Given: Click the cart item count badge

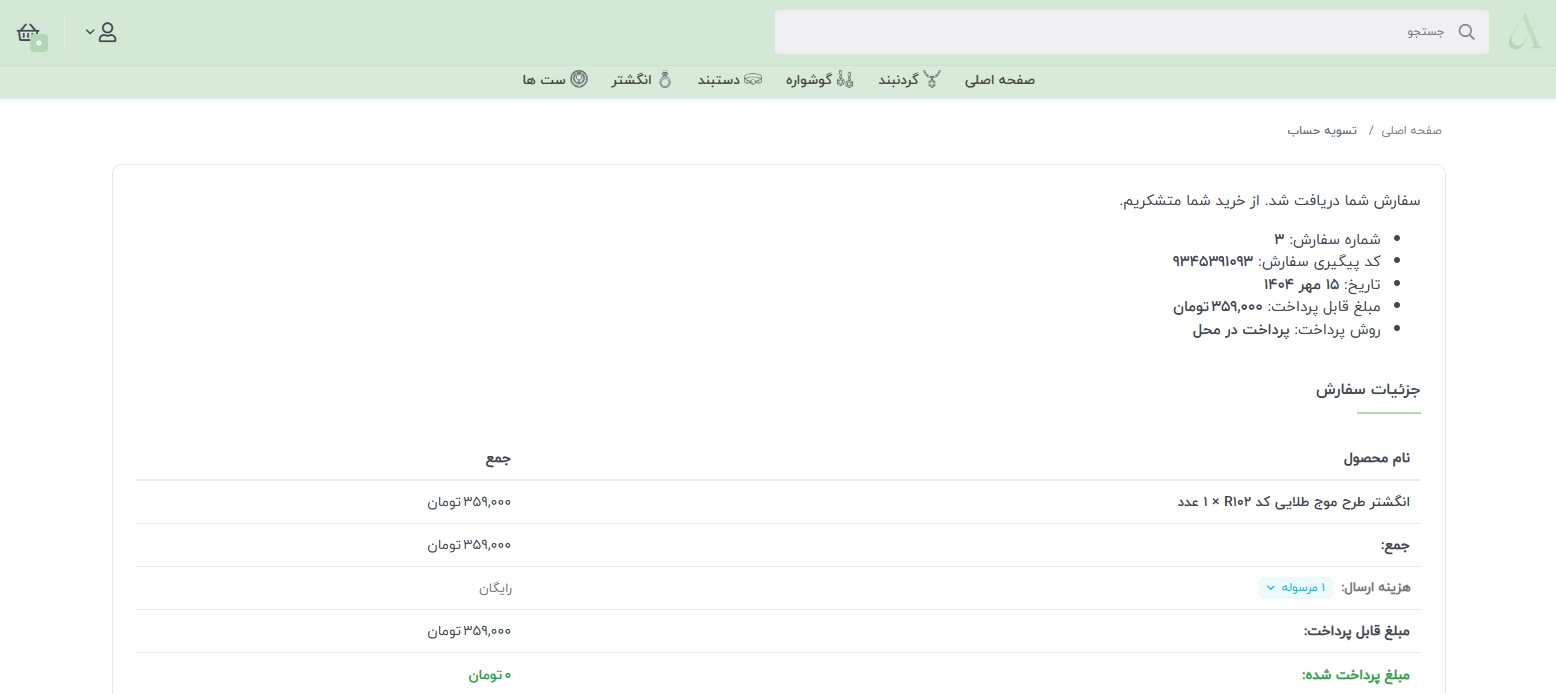Looking at the screenshot, I should pos(39,43).
